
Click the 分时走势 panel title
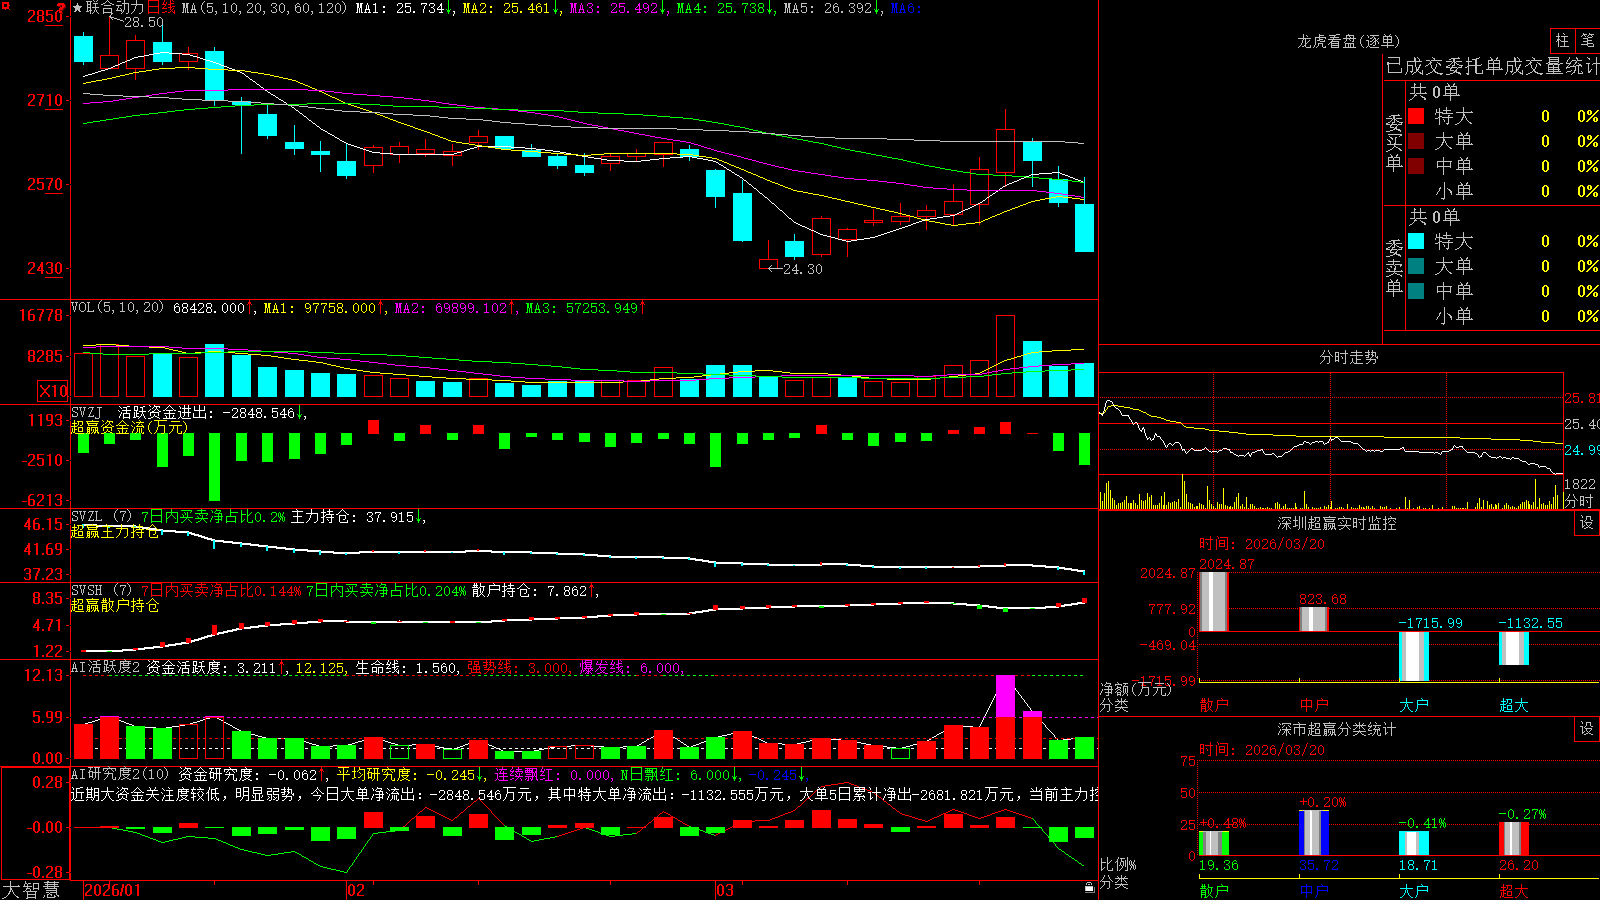tap(1348, 357)
